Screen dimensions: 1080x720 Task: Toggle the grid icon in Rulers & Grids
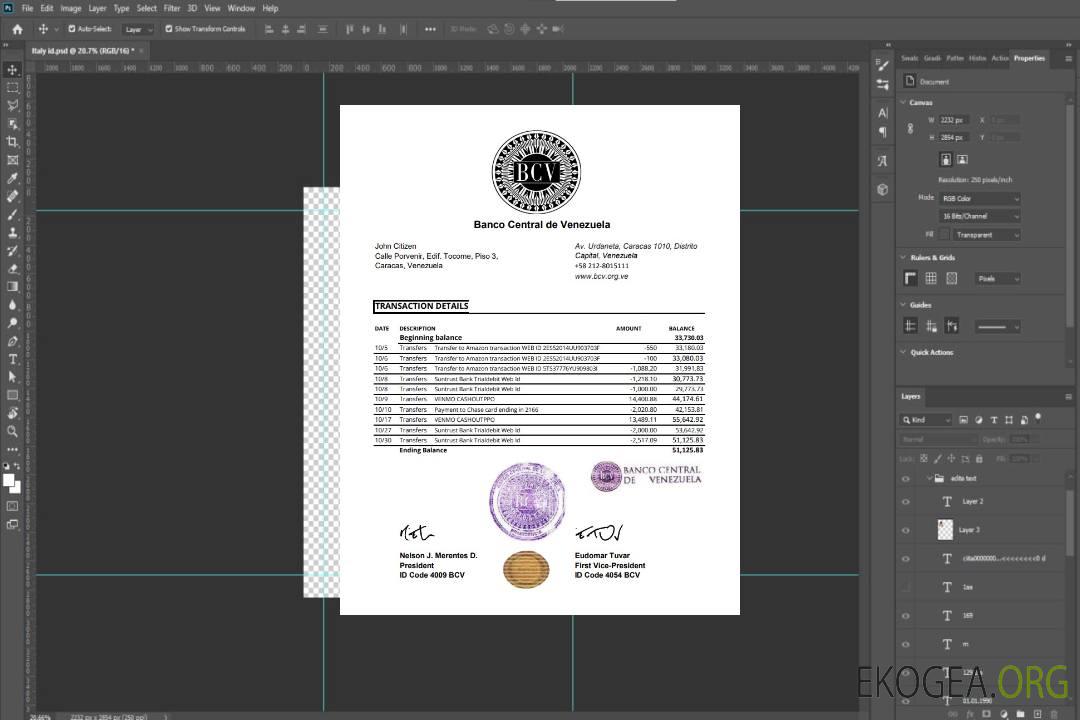pyautogui.click(x=931, y=278)
